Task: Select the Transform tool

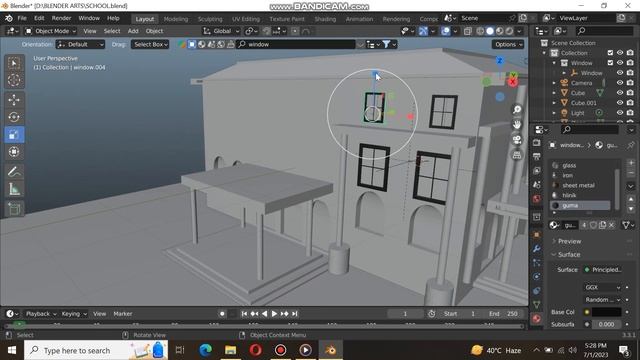Action: pos(14,152)
